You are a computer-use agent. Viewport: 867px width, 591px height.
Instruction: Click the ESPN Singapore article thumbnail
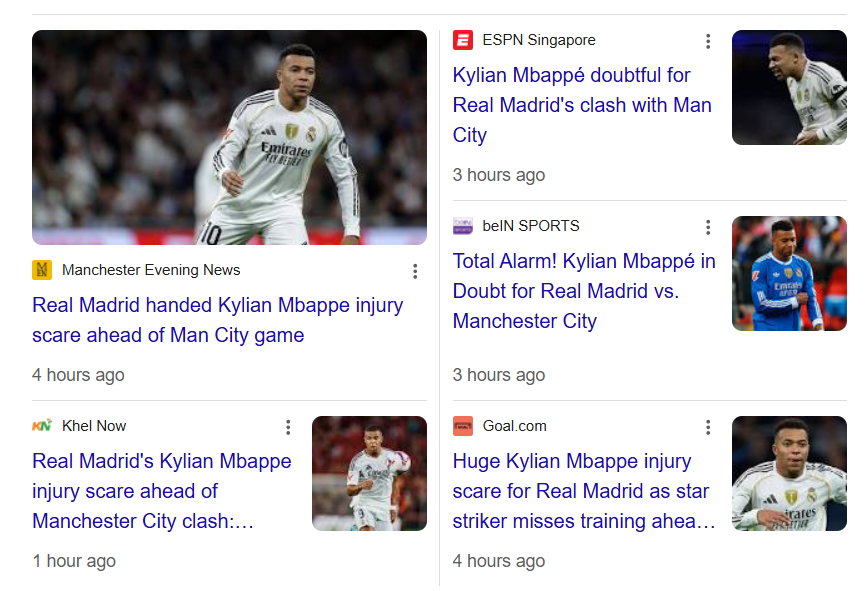[x=789, y=88]
